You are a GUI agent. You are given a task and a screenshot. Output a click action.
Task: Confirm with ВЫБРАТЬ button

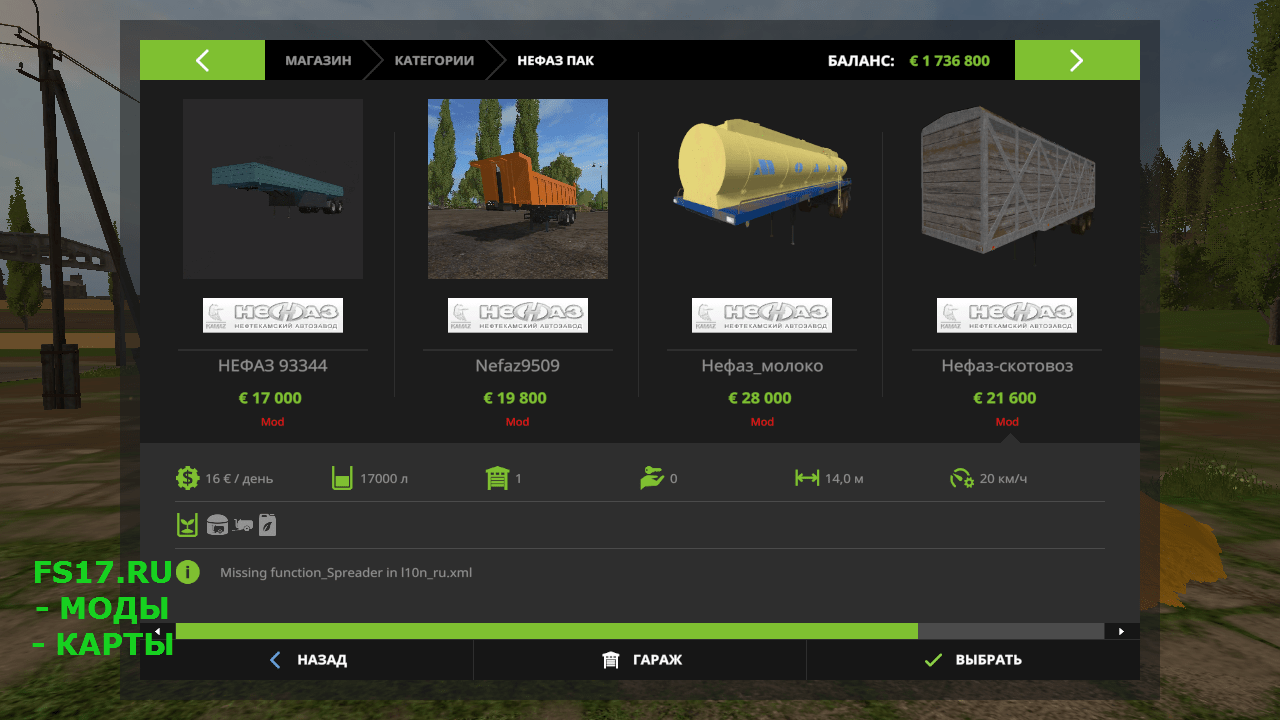coord(973,660)
